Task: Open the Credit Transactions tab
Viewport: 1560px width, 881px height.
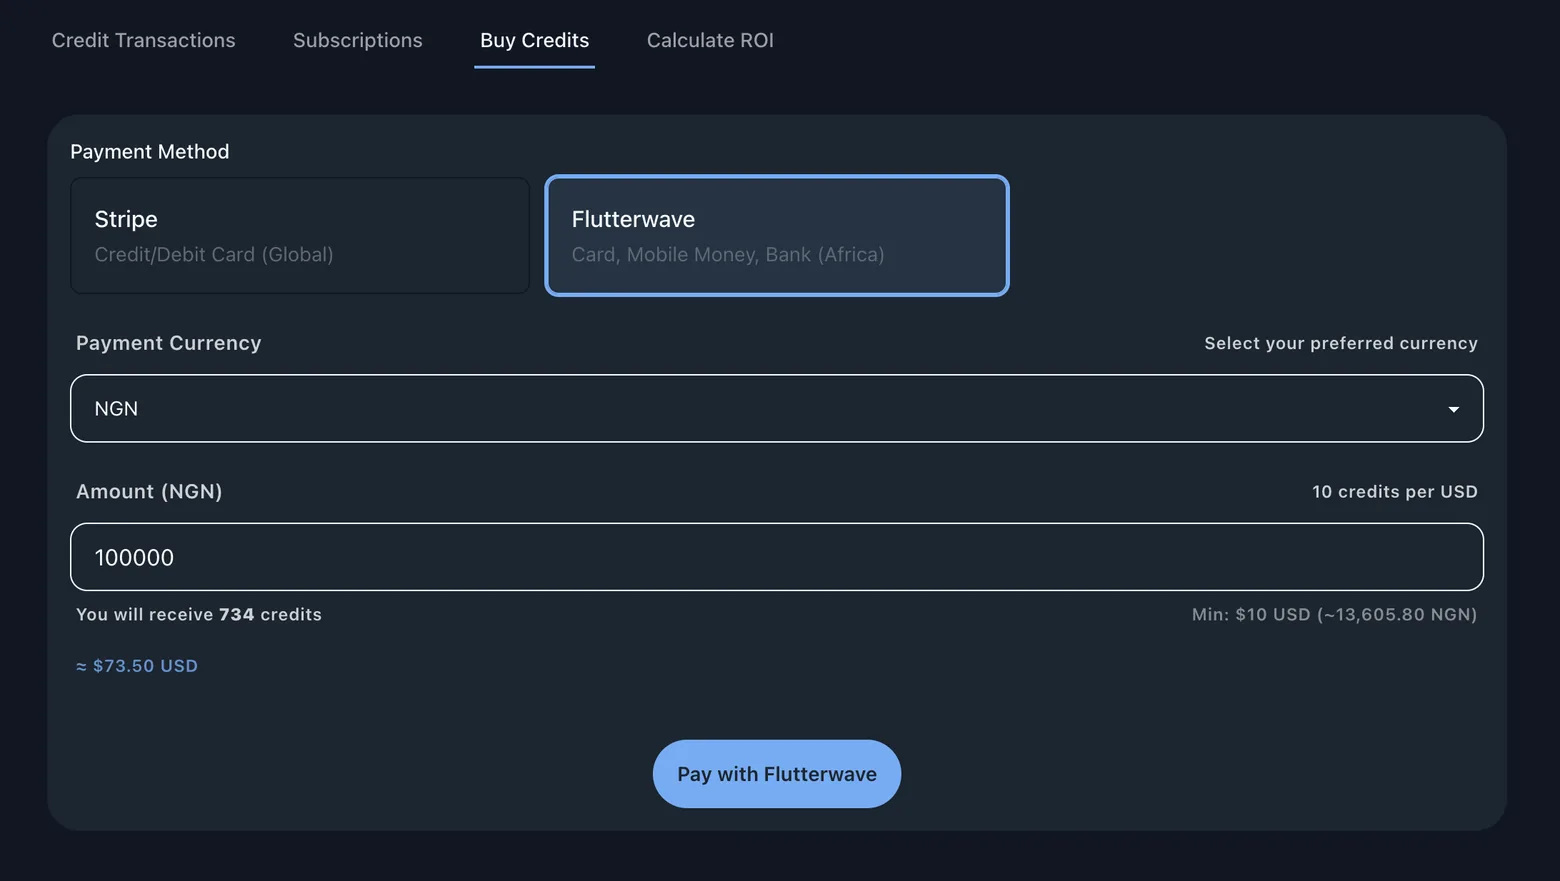Action: click(x=143, y=40)
